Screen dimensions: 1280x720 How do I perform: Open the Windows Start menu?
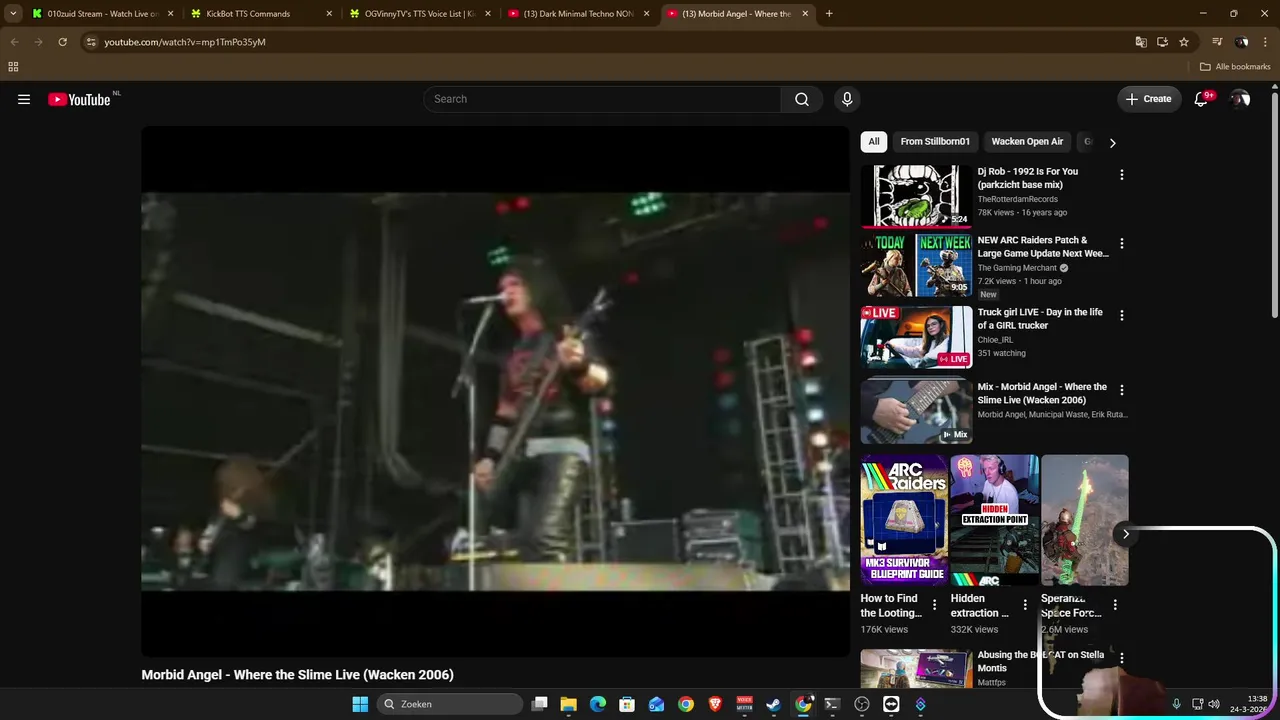click(x=360, y=704)
